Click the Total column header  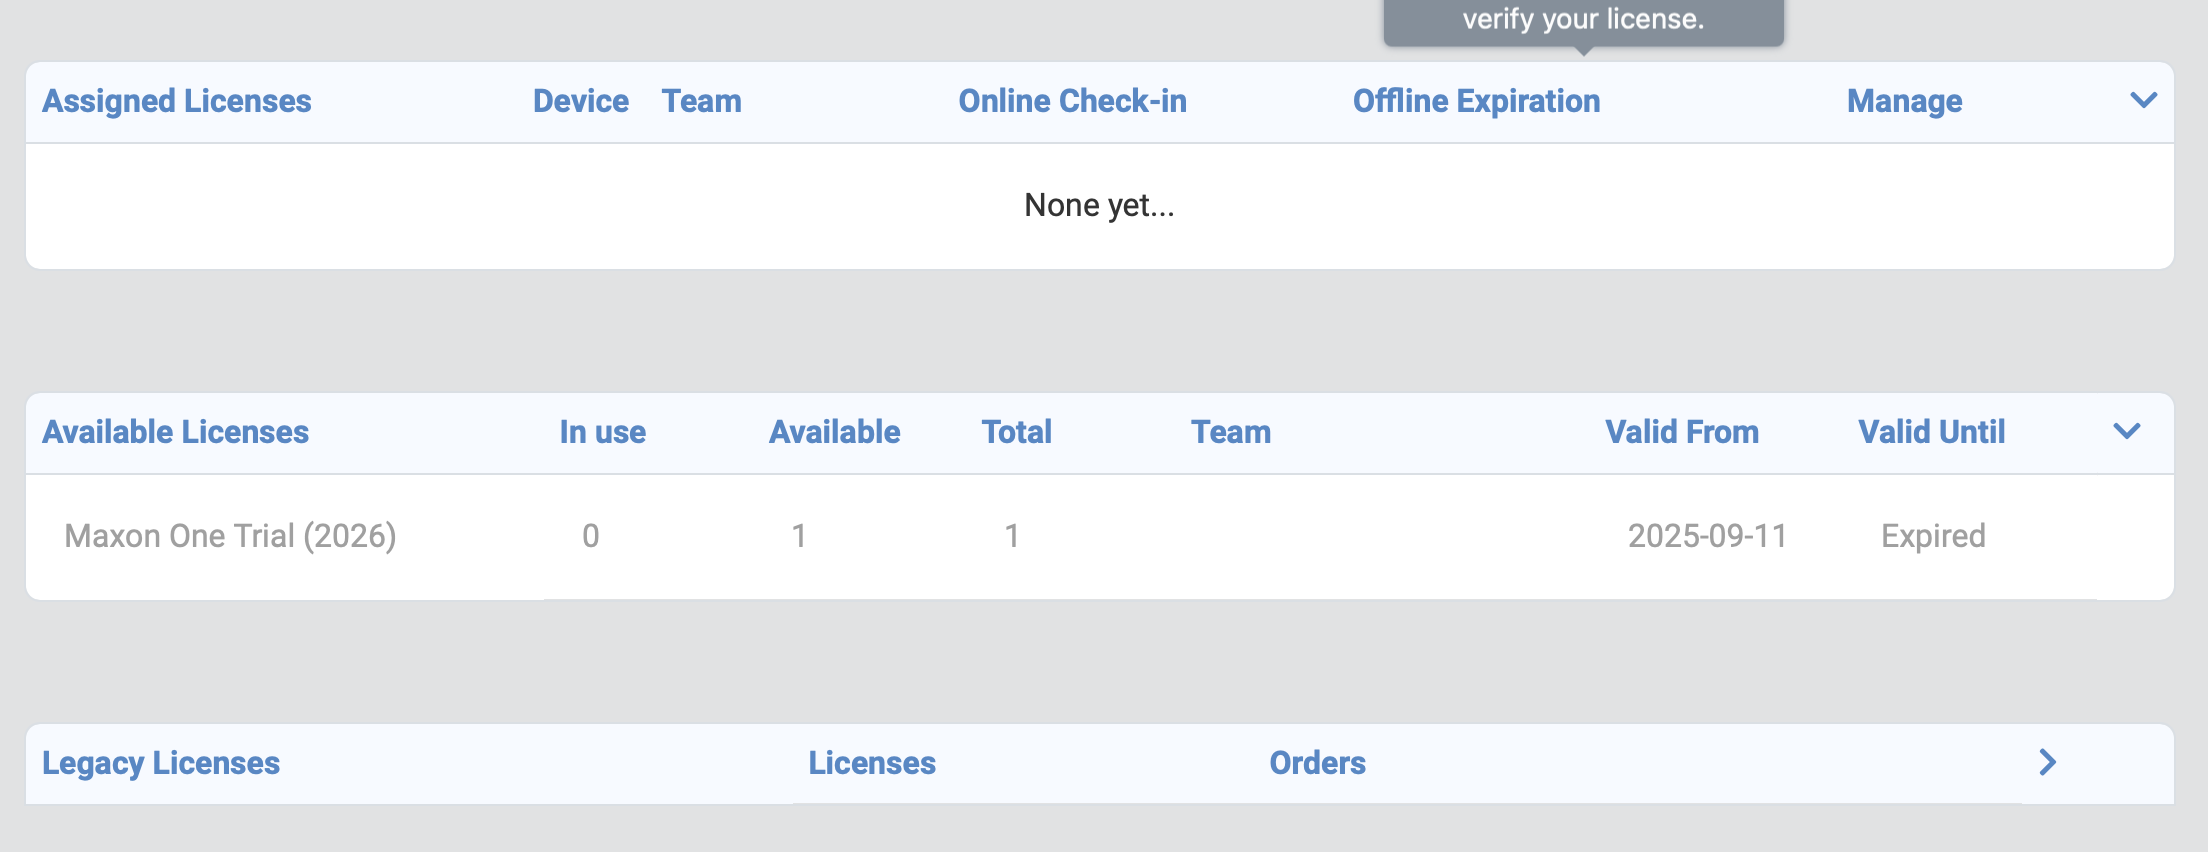pyautogui.click(x=1016, y=432)
